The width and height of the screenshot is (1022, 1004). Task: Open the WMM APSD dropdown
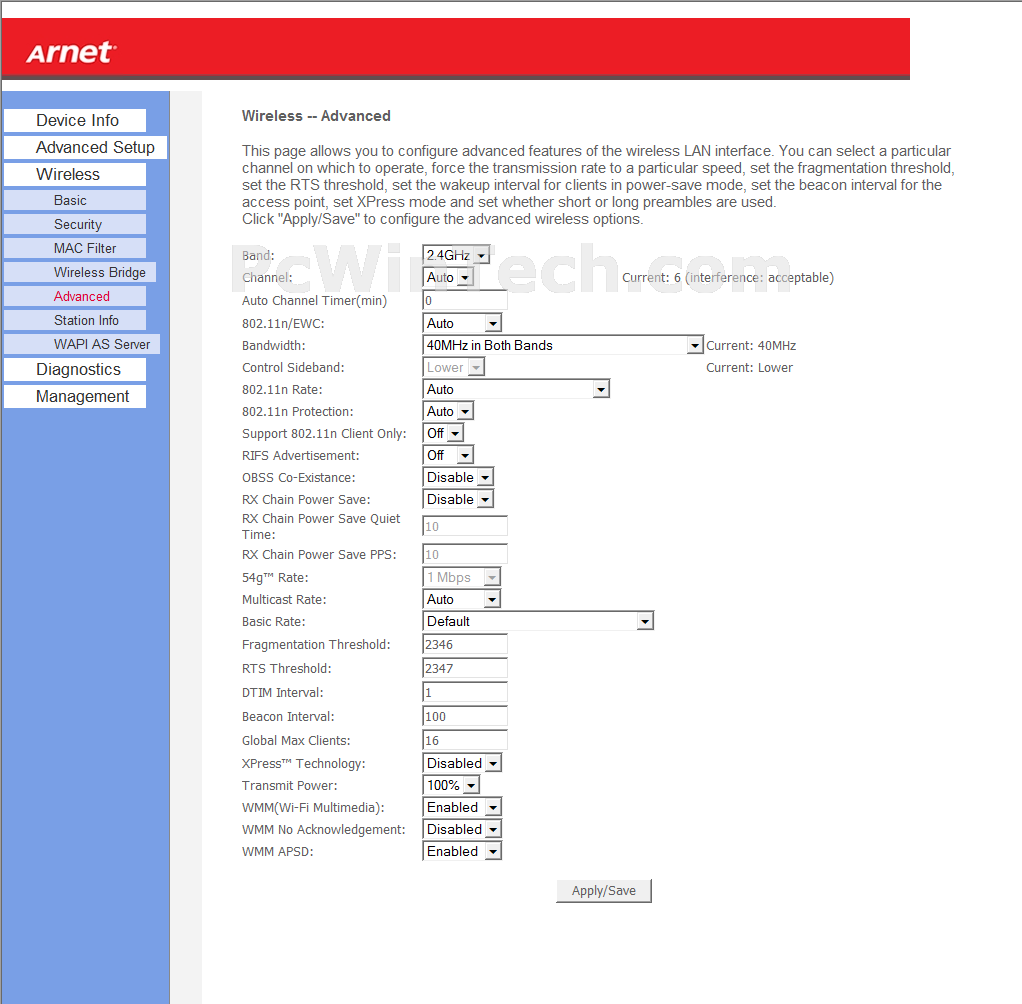click(462, 851)
